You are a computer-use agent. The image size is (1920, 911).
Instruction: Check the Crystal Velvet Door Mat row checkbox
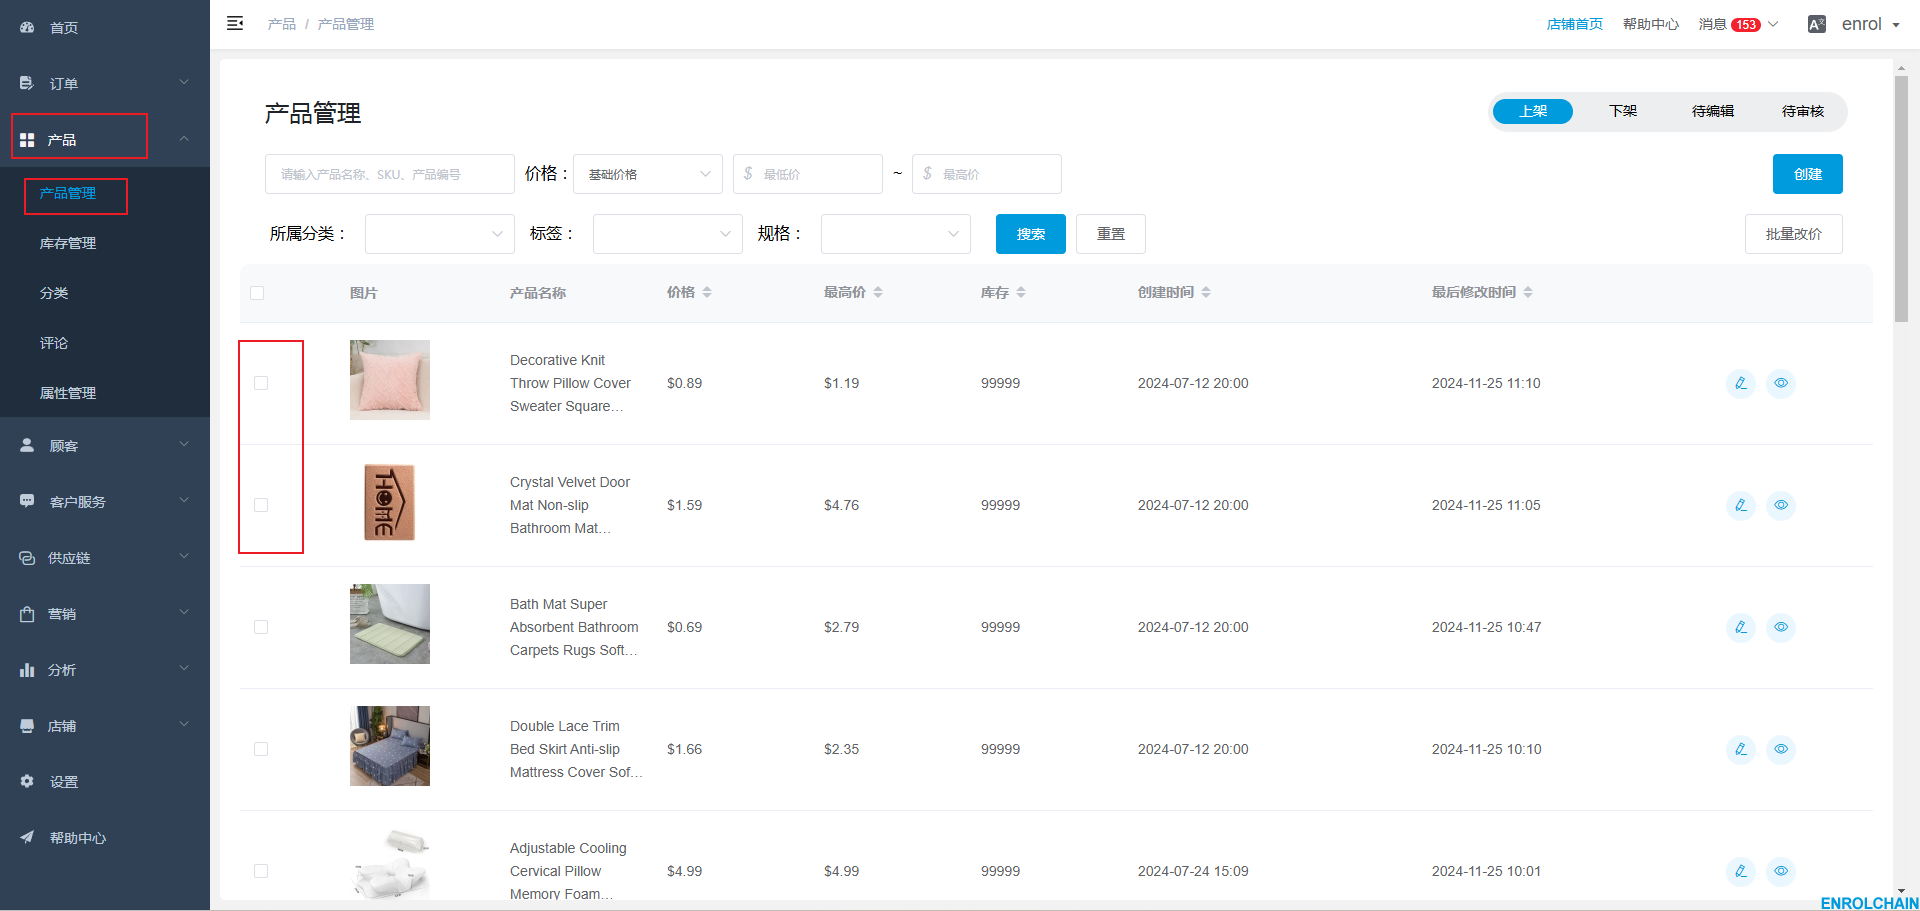tap(261, 505)
